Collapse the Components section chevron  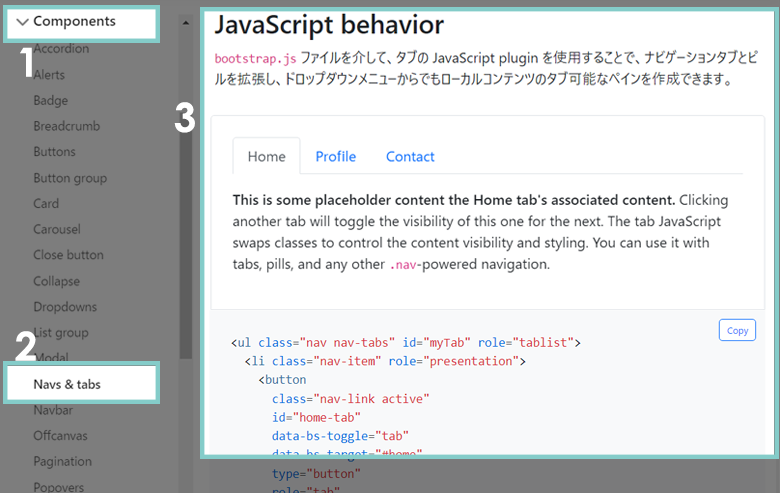point(22,21)
